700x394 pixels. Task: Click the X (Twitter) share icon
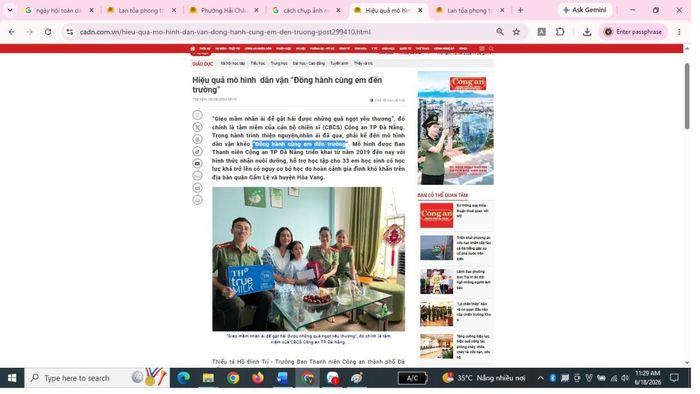tap(197, 127)
